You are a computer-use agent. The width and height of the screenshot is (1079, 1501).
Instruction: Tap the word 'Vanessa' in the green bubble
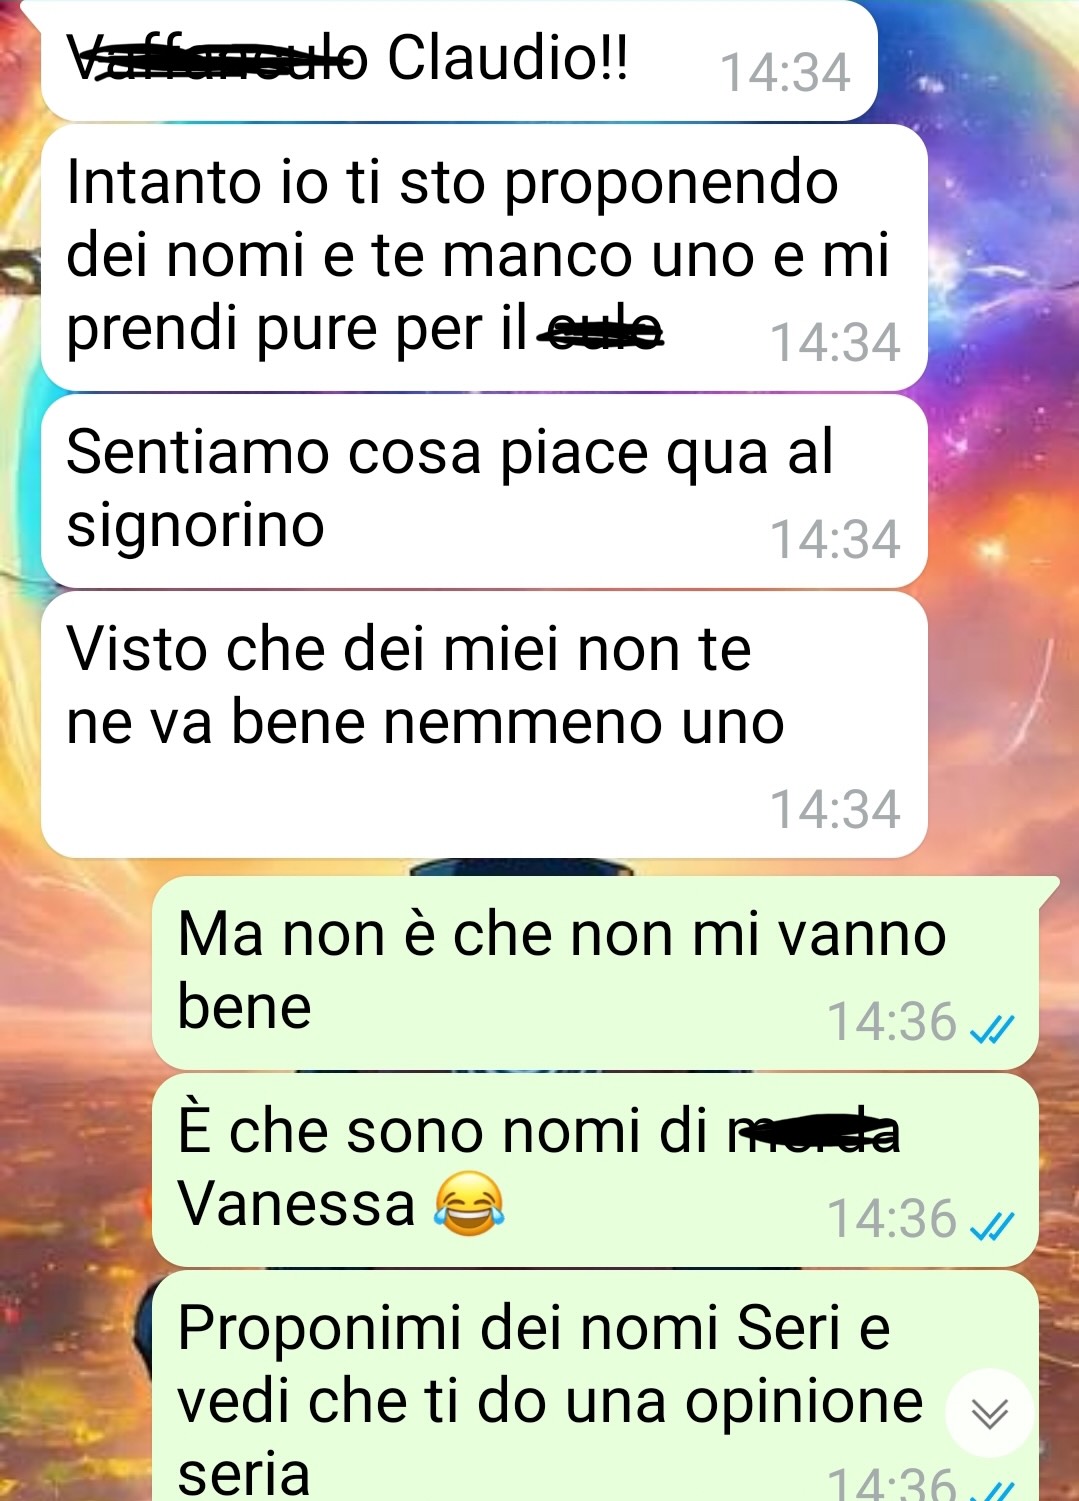pyautogui.click(x=296, y=1204)
